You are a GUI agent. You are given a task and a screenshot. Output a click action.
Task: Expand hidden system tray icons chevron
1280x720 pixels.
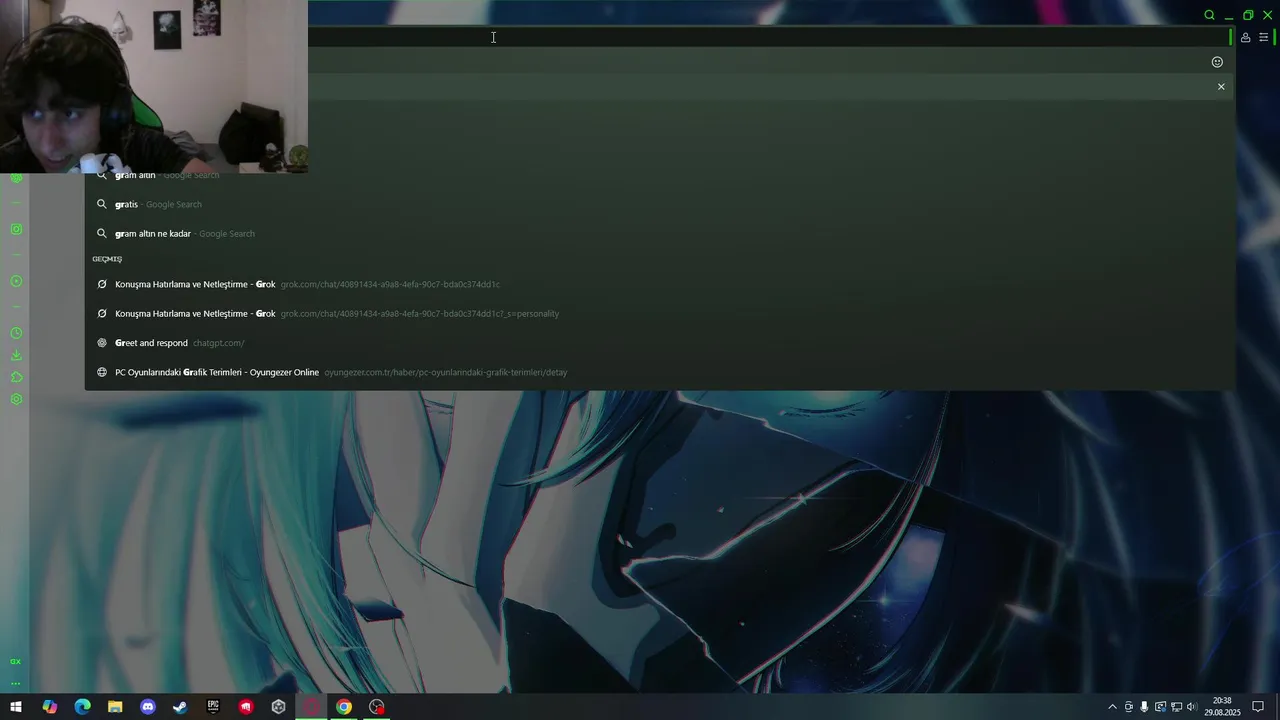click(x=1112, y=707)
